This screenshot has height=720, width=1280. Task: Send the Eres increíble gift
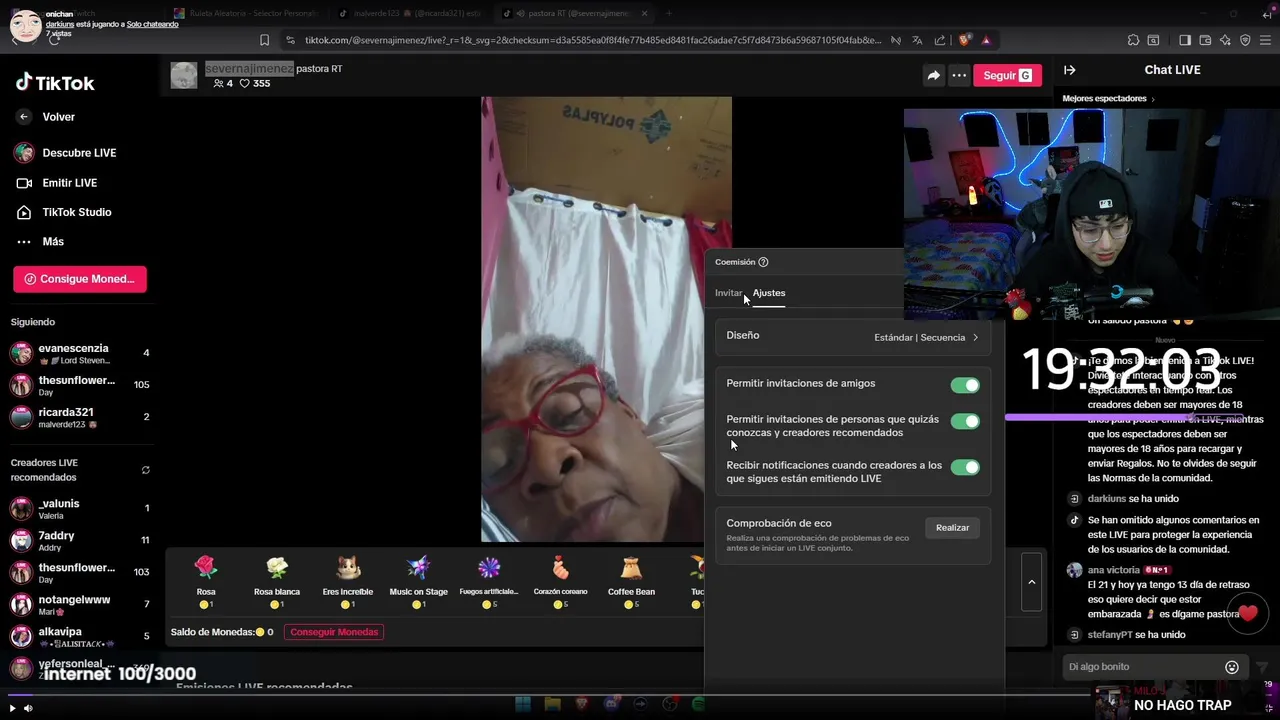348,581
